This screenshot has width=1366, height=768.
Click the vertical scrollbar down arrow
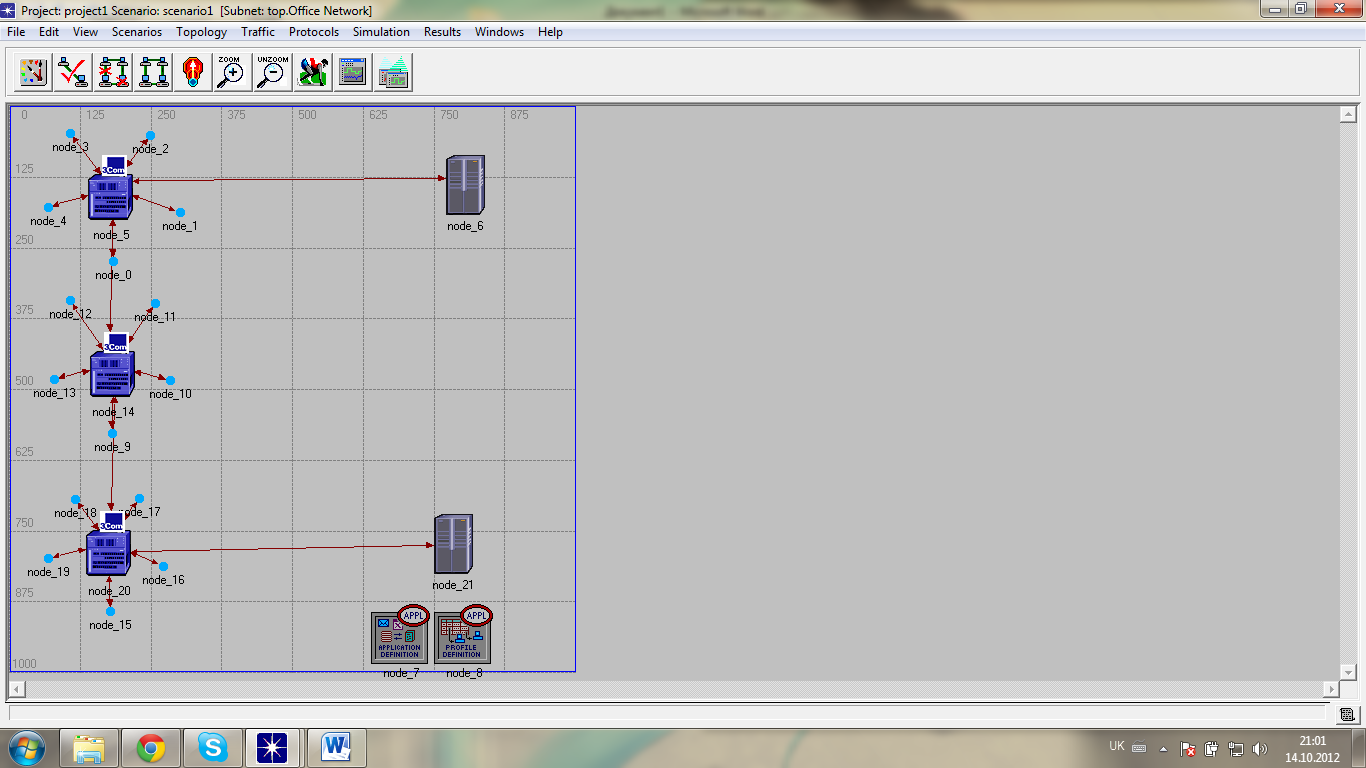pyautogui.click(x=1347, y=672)
